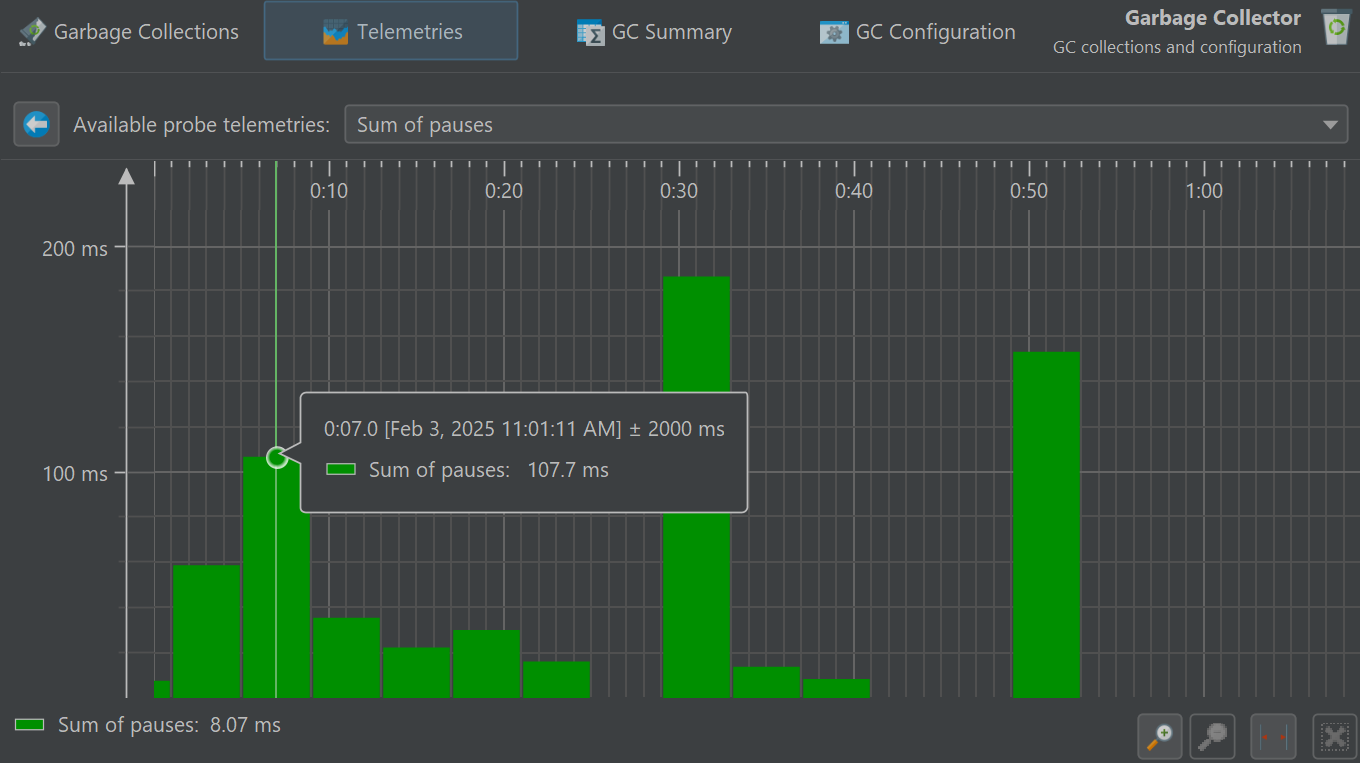Click the 'Available probe telemetries:' label
Screen dimensions: 1360x763
pyautogui.click(x=201, y=125)
